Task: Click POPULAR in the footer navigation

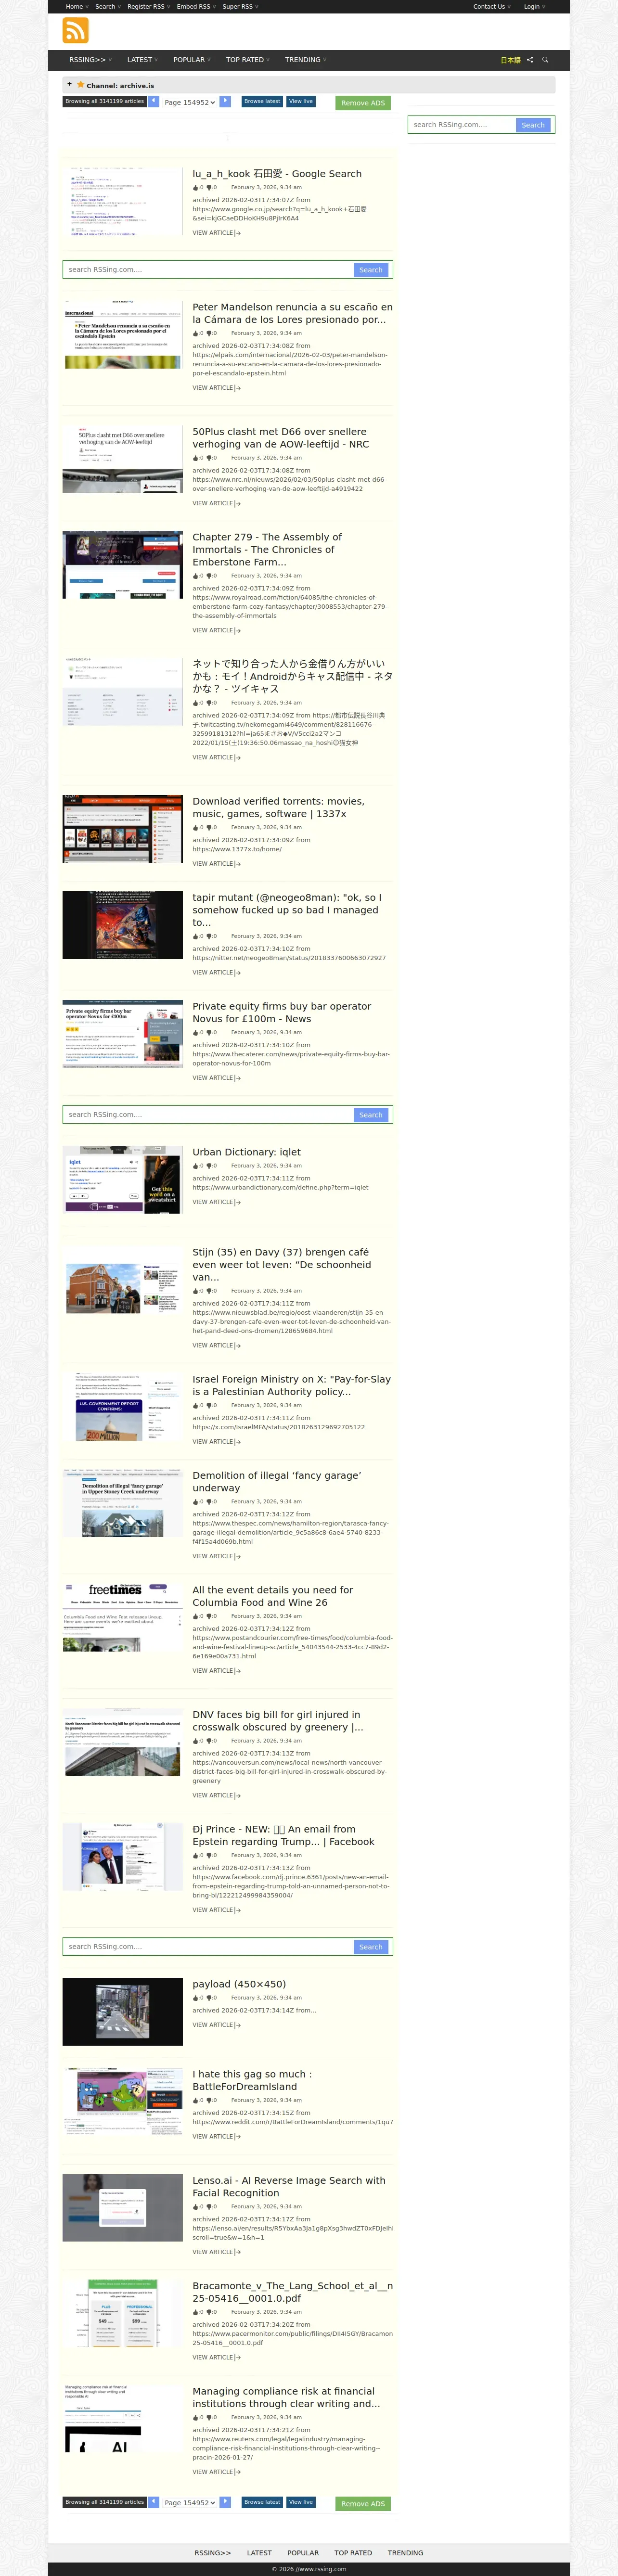Action: click(x=303, y=2553)
